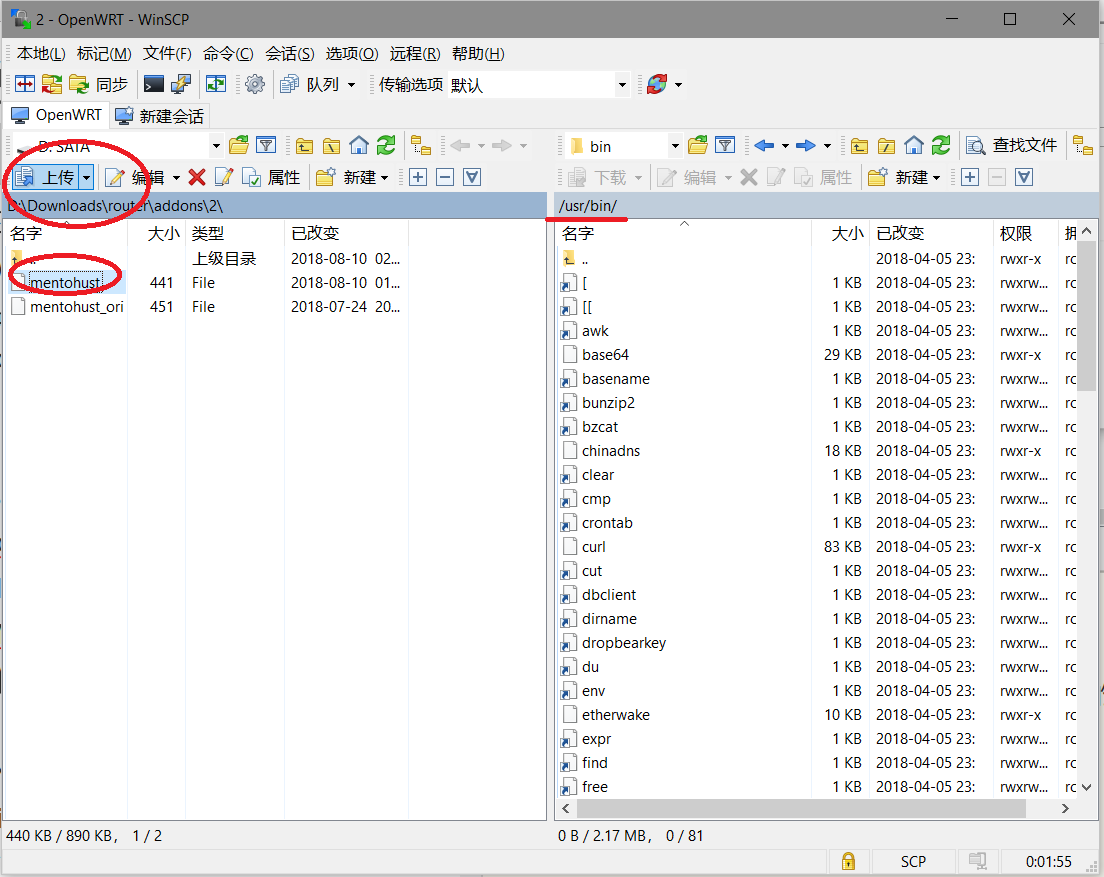Refresh the remote /usr/bin/ panel
Image resolution: width=1104 pixels, height=877 pixels.
[x=941, y=146]
